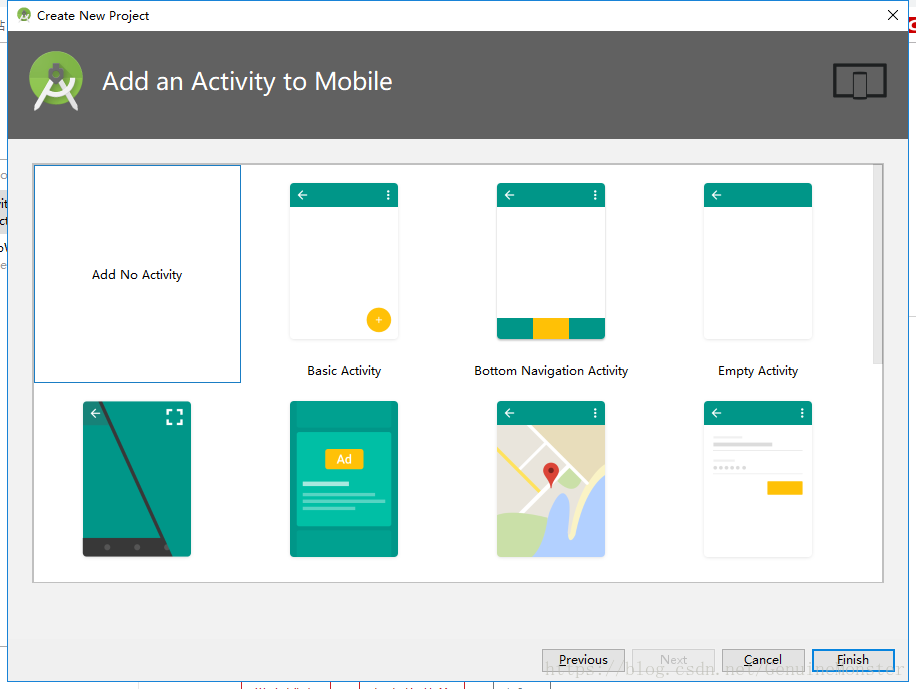Click the yellow Ad badge in AdMob thumbnail
916x689 pixels.
pyautogui.click(x=344, y=459)
